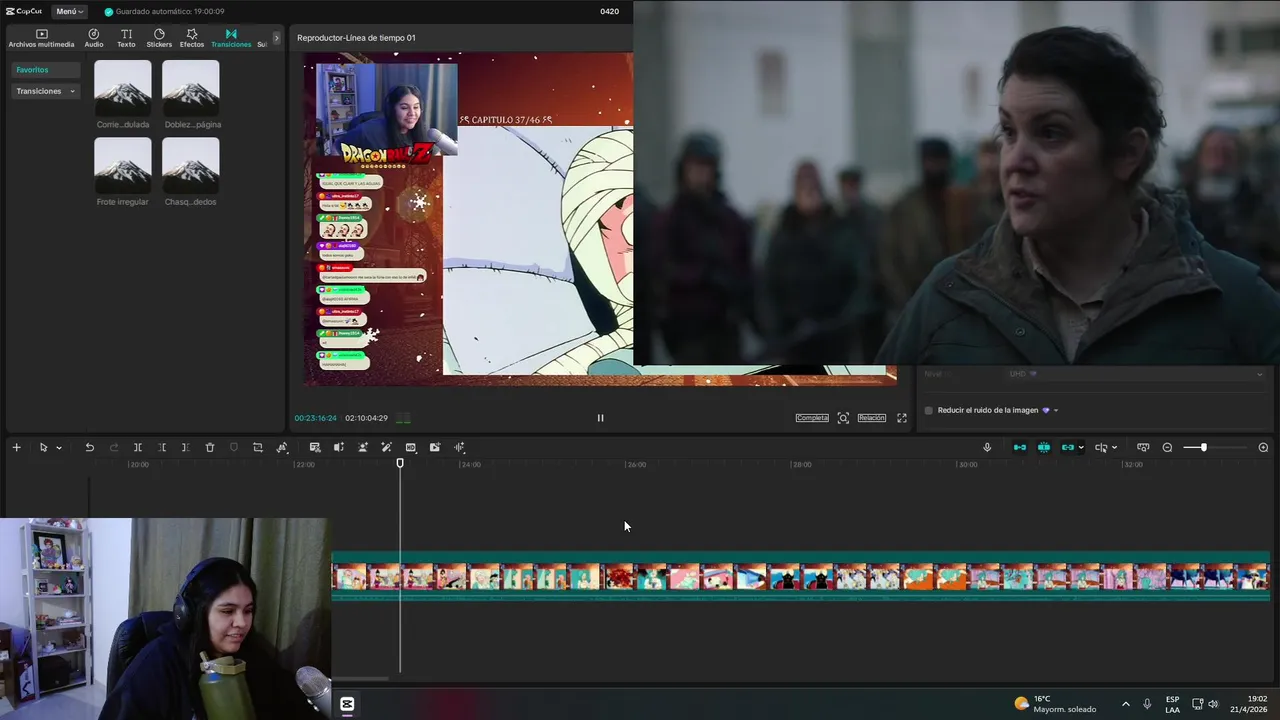Click the AI portrait enhance icon
The image size is (1280, 720).
click(362, 447)
